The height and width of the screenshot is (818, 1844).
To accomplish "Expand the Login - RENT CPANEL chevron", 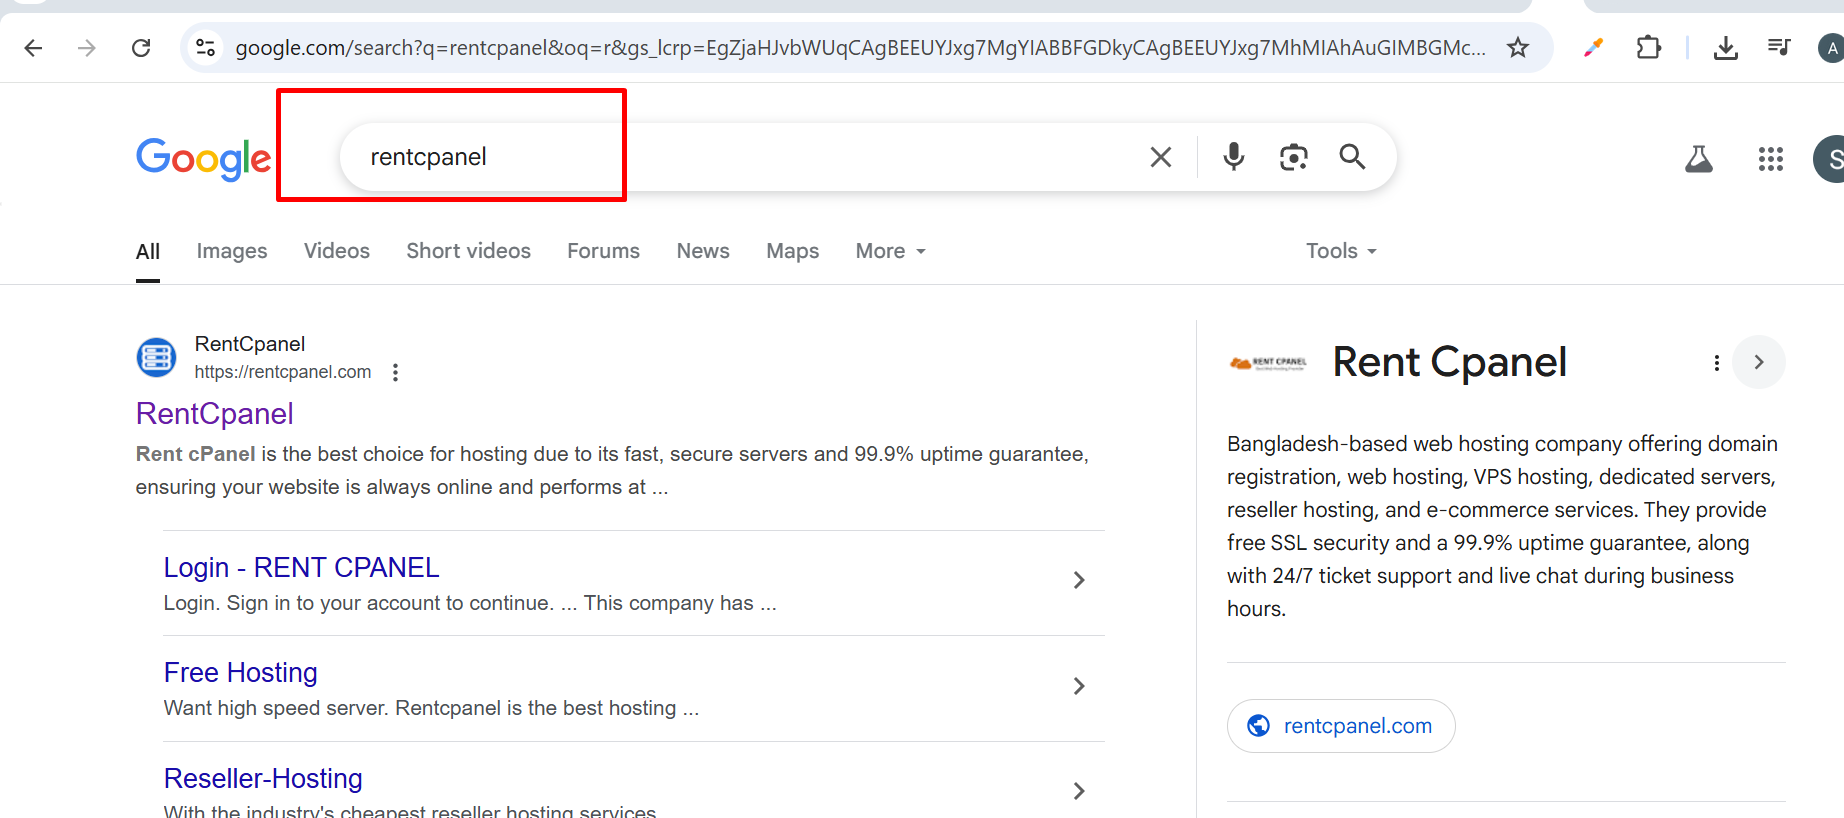I will 1079,580.
